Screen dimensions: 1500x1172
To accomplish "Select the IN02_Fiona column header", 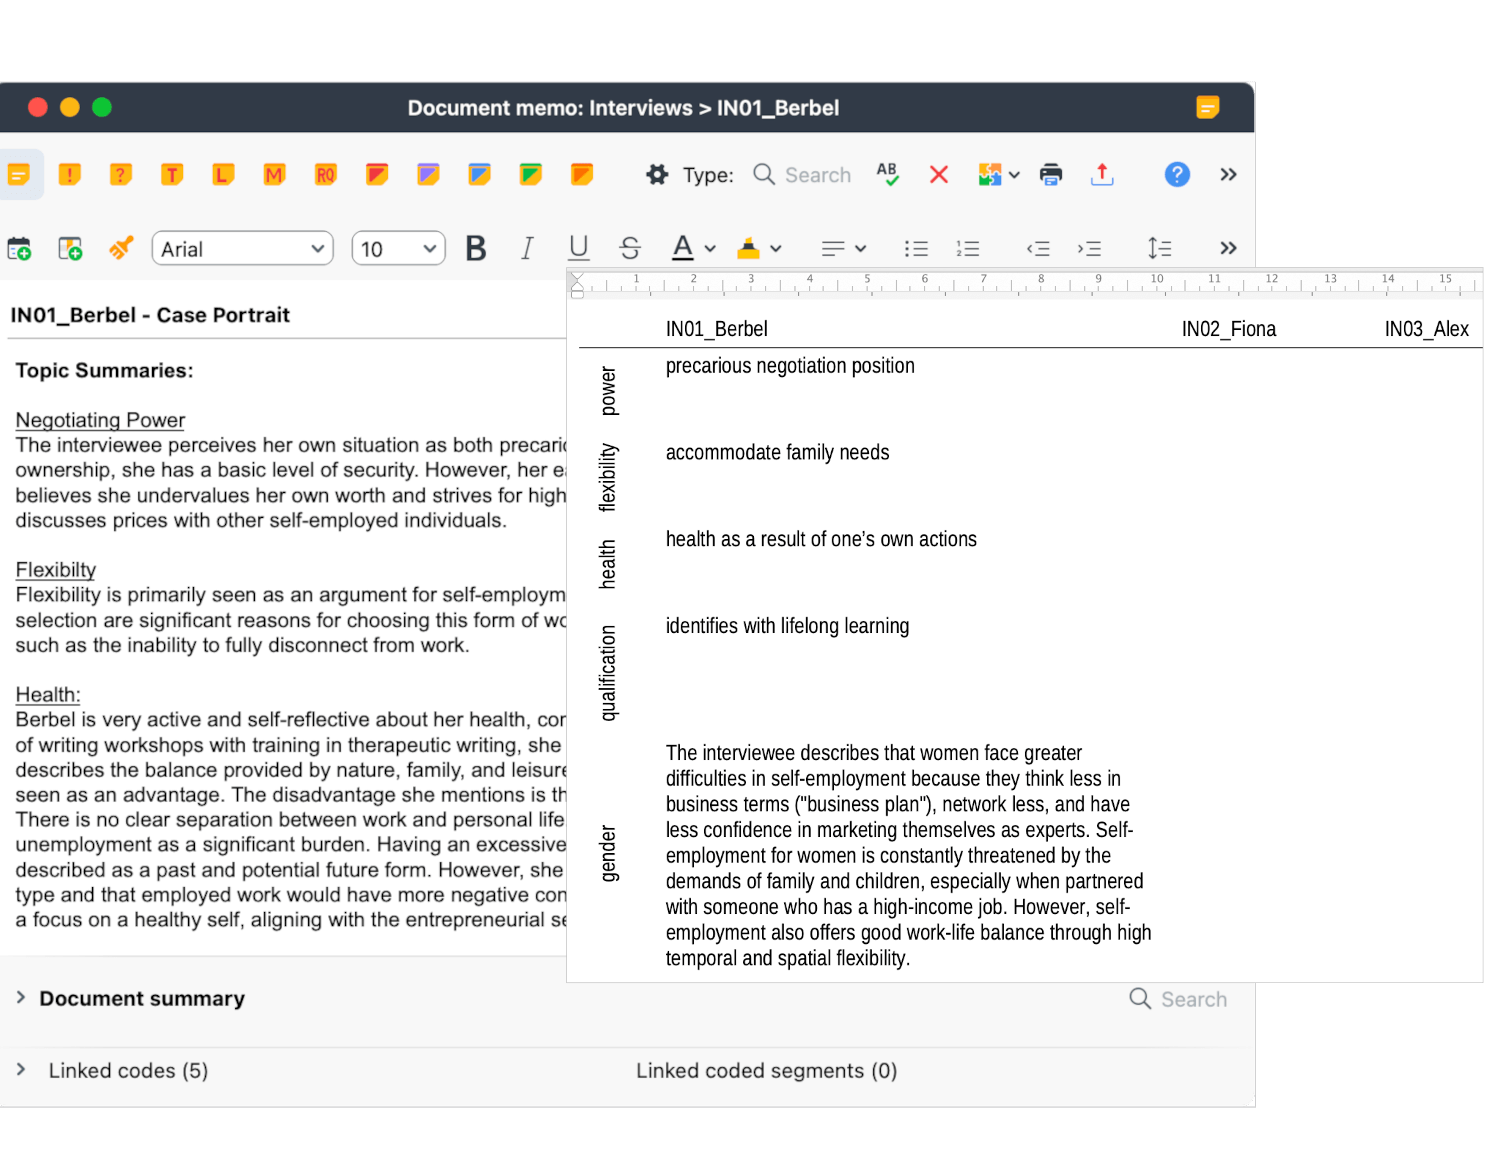I will tap(1229, 328).
